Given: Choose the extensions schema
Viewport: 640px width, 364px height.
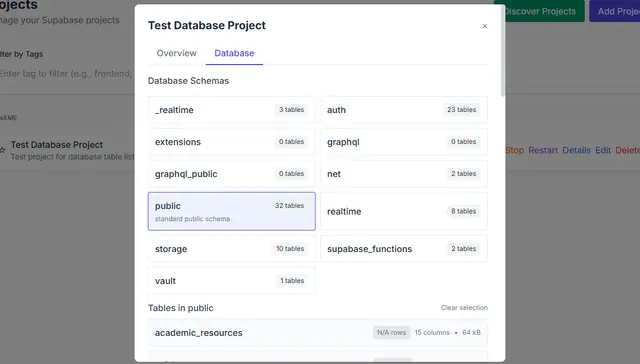Looking at the screenshot, I should [232, 142].
